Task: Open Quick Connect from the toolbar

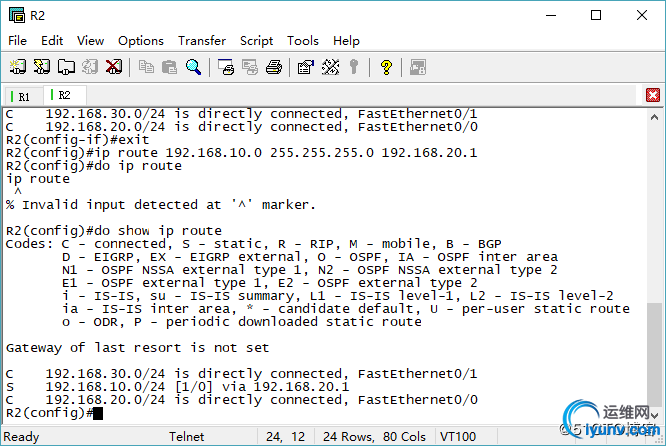Action: (41, 67)
